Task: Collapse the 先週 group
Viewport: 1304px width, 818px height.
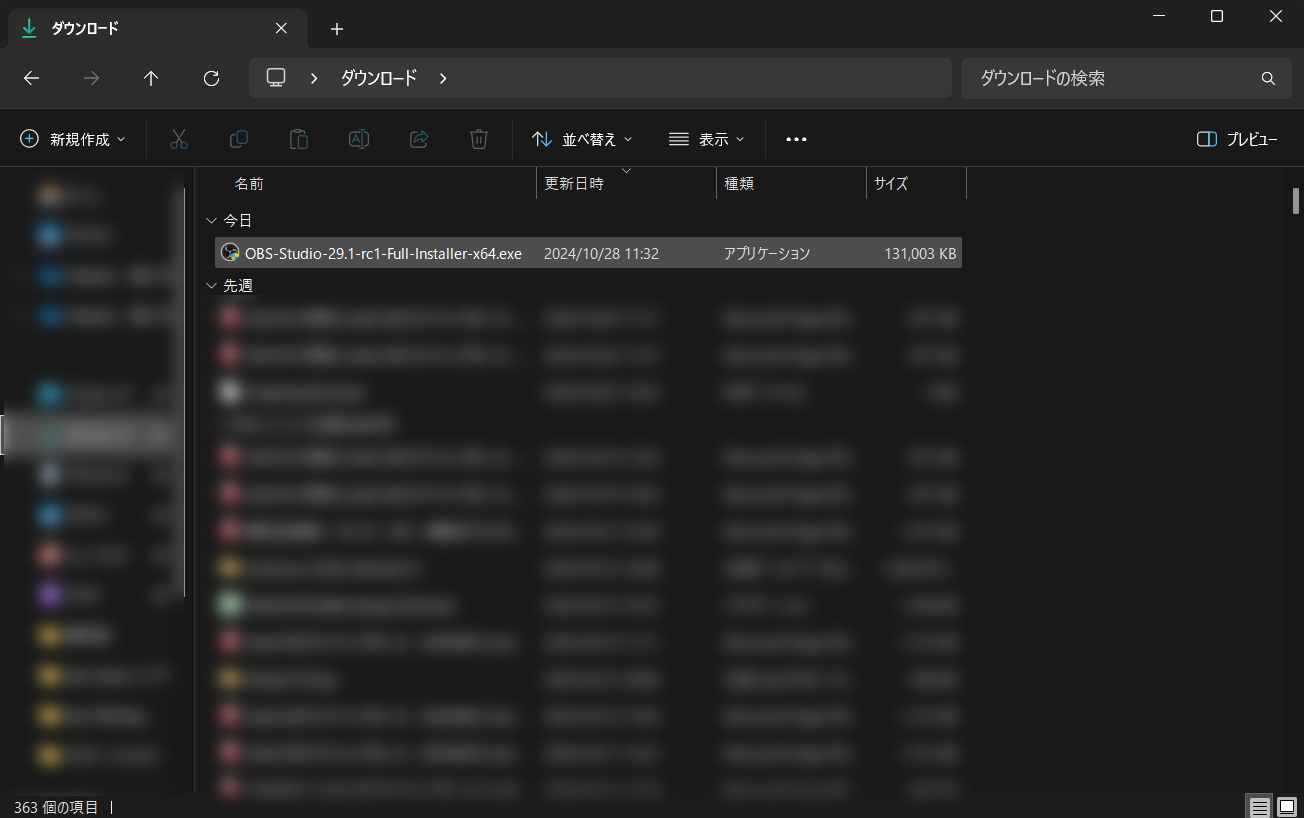Action: point(211,286)
